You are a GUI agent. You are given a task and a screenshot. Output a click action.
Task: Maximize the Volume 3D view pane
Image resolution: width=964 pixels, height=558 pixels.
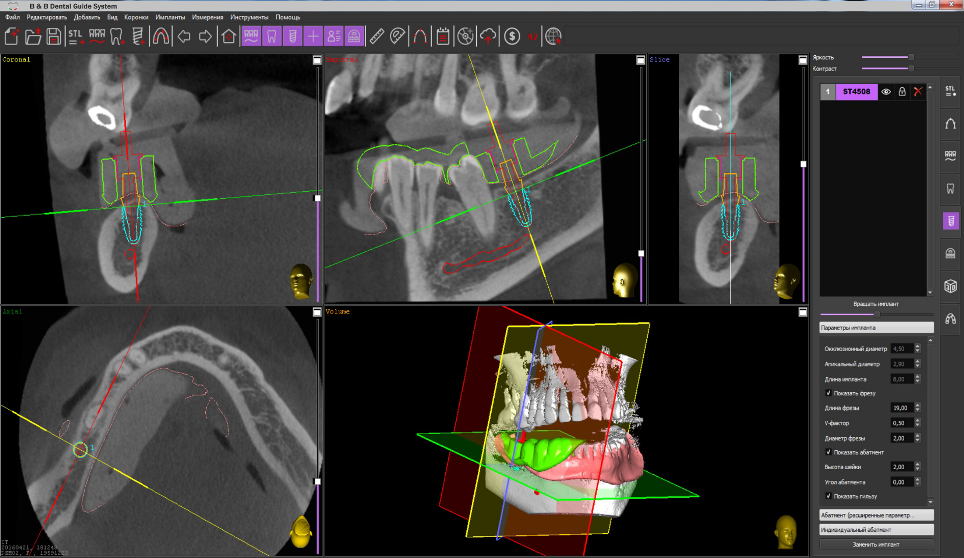point(802,313)
